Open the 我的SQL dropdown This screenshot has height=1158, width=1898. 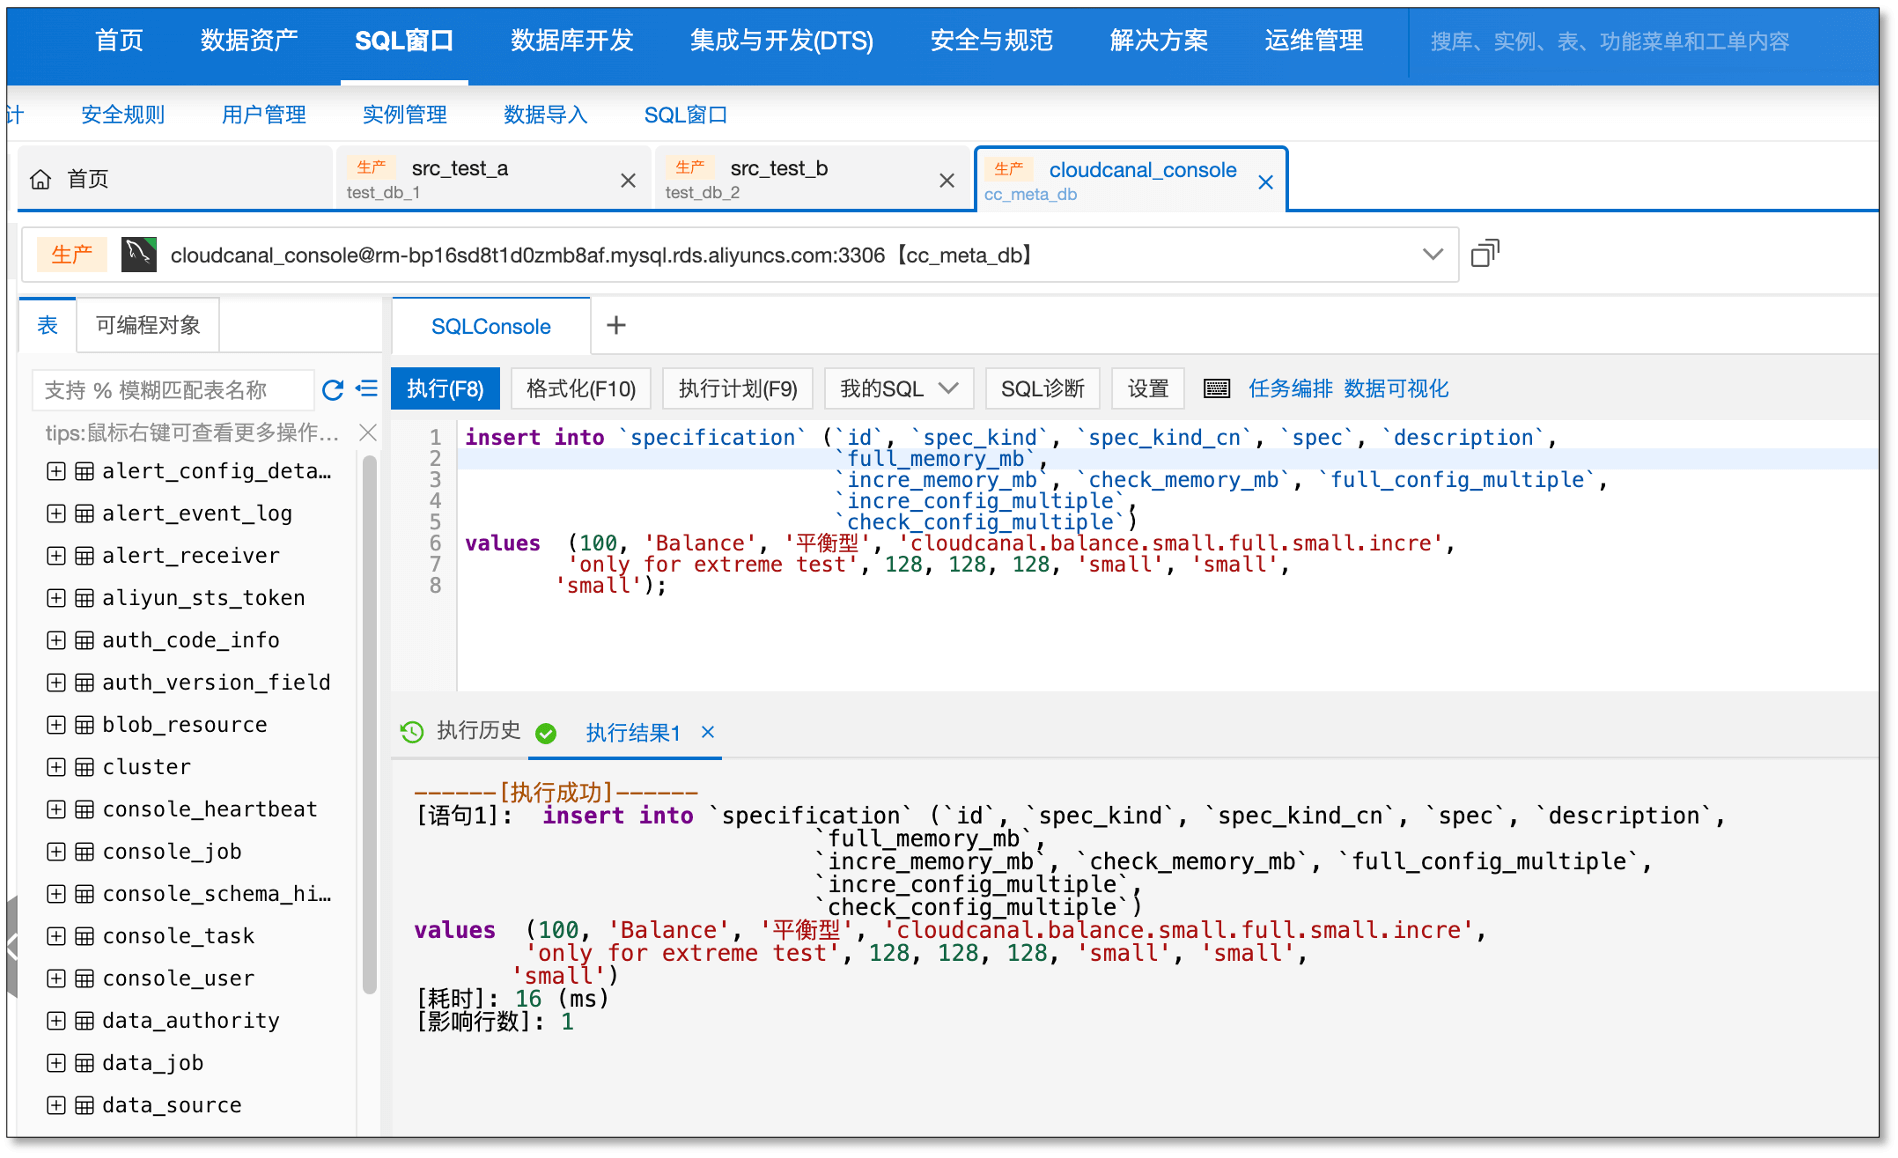(x=897, y=388)
